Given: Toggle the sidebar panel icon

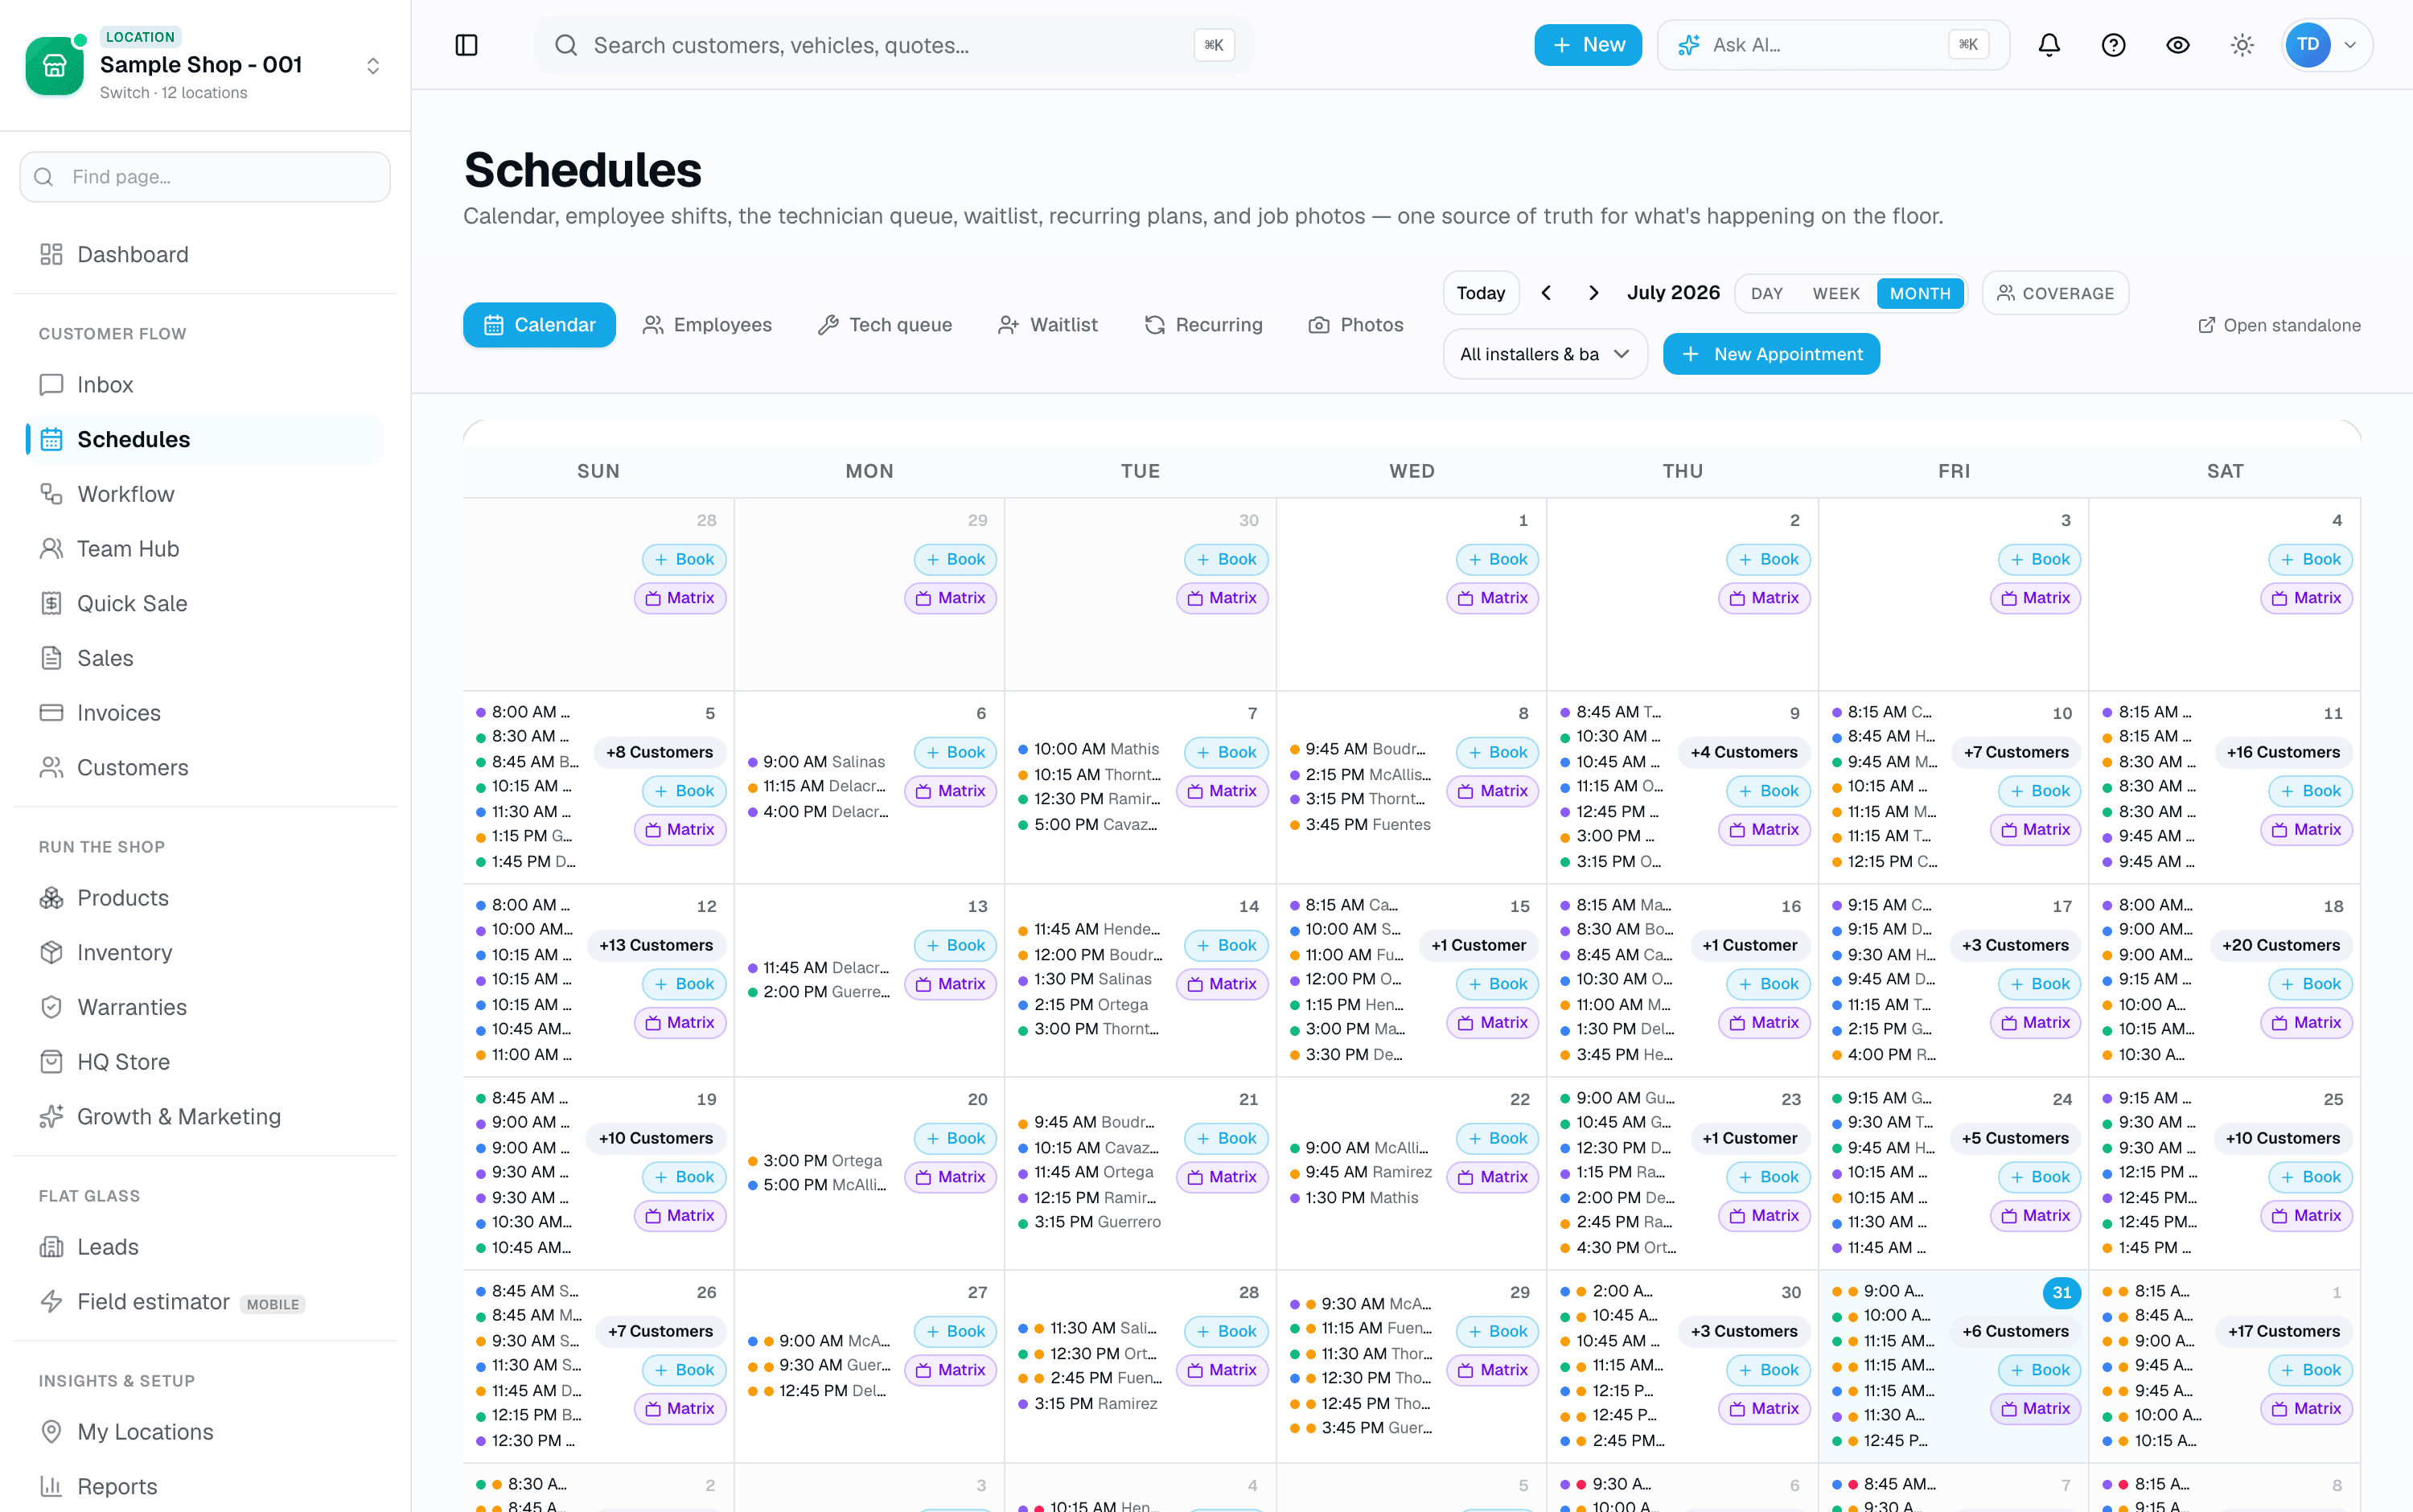Looking at the screenshot, I should coord(466,45).
